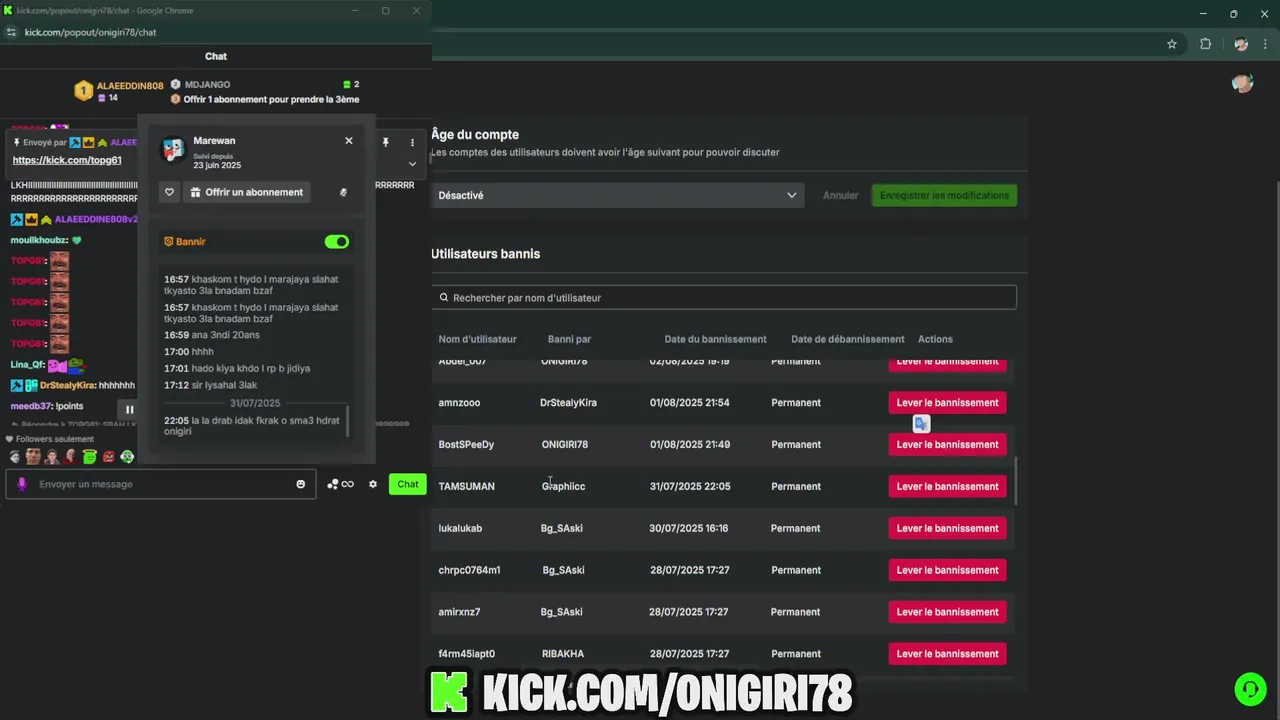
Task: Click the Date du bannissement column header
Action: coord(715,339)
